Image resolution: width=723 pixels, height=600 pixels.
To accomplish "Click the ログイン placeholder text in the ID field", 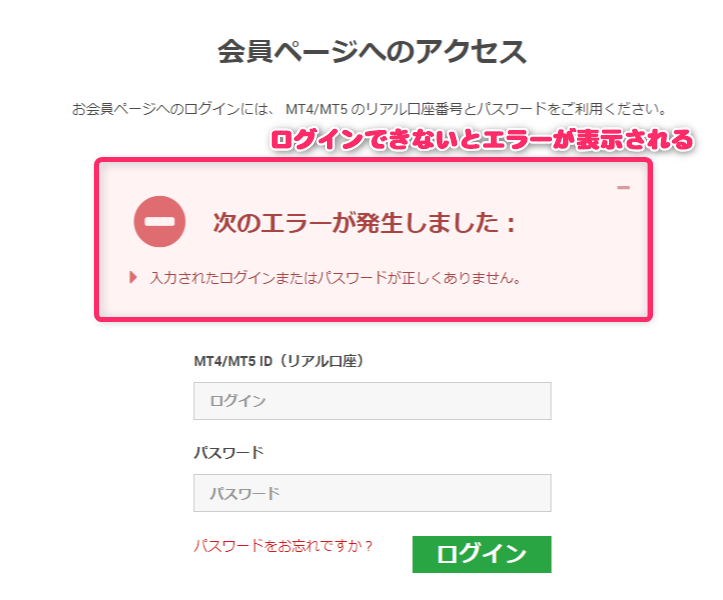I will [238, 401].
